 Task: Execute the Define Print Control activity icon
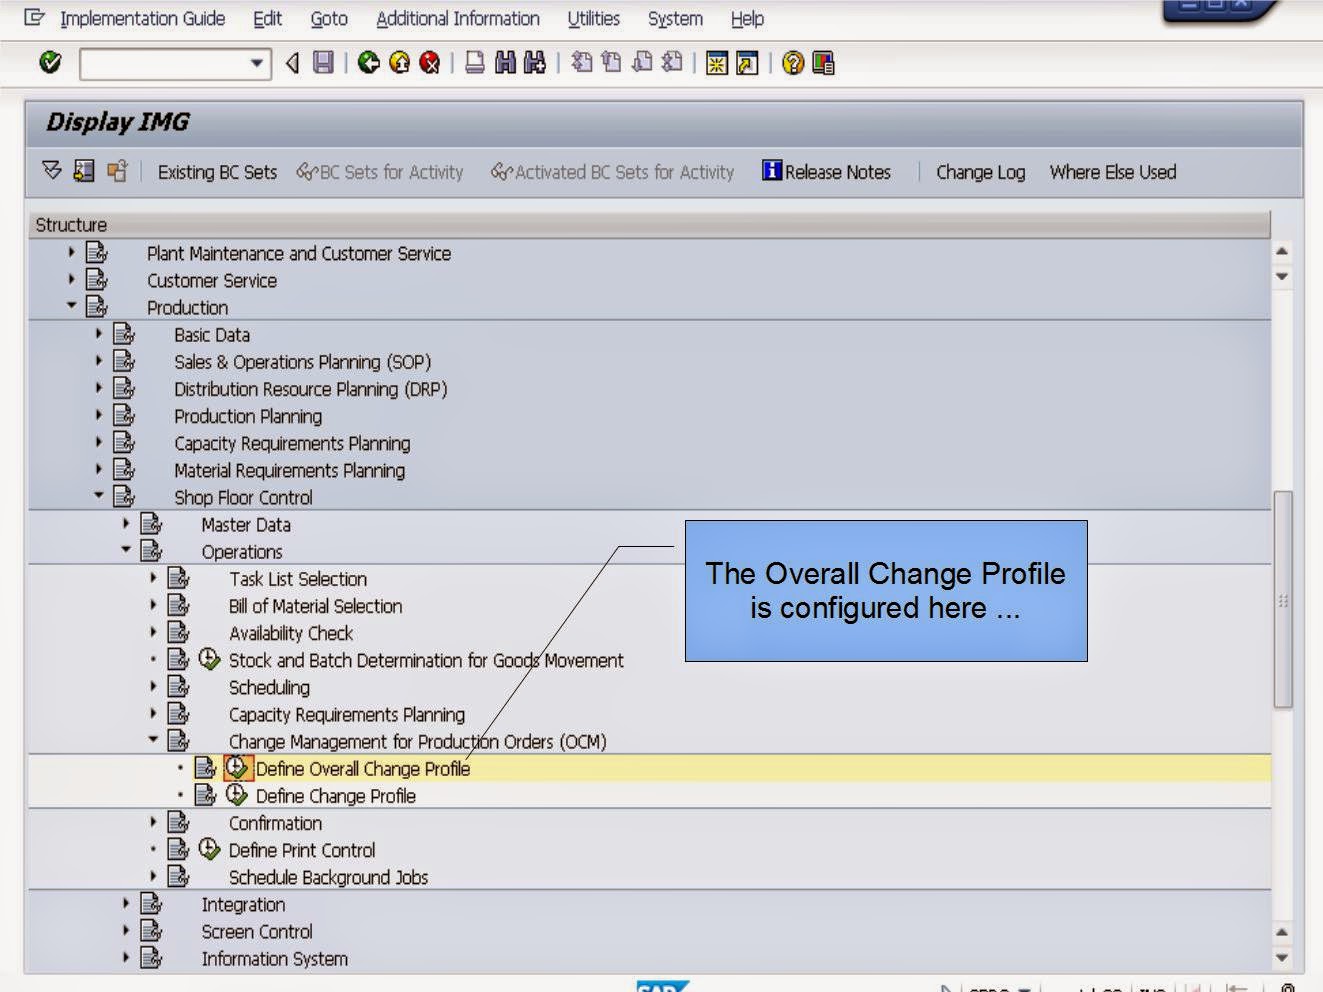pyautogui.click(x=207, y=850)
